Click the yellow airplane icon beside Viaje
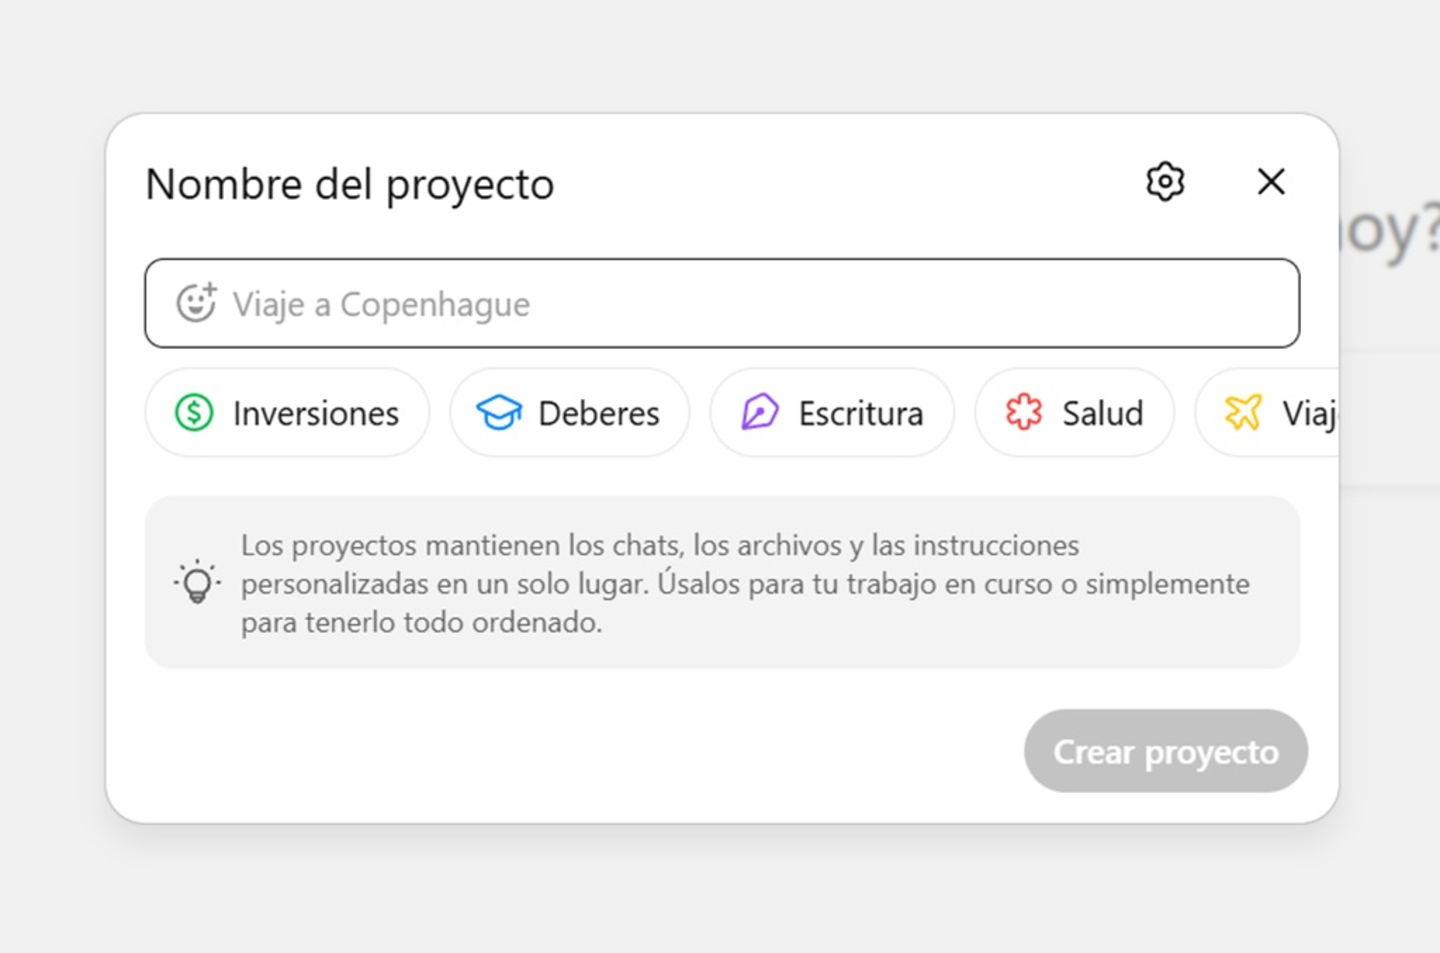Viewport: 1440px width, 953px height. (1243, 412)
